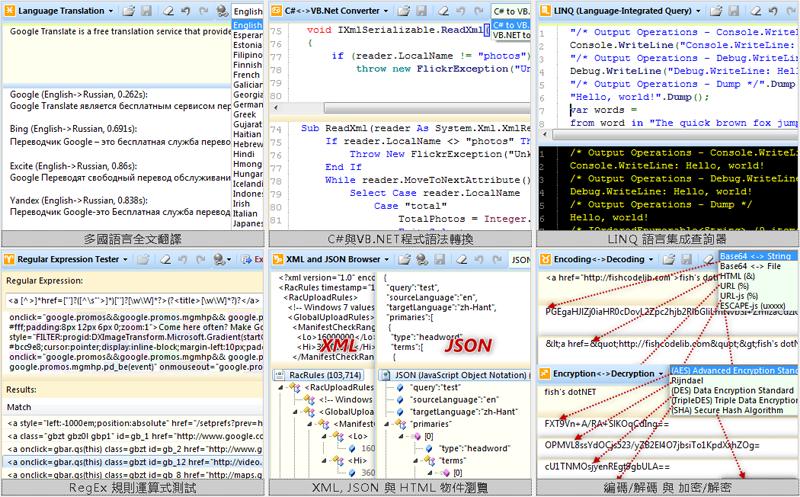Choose URL (%) encoding option

[x=758, y=286]
